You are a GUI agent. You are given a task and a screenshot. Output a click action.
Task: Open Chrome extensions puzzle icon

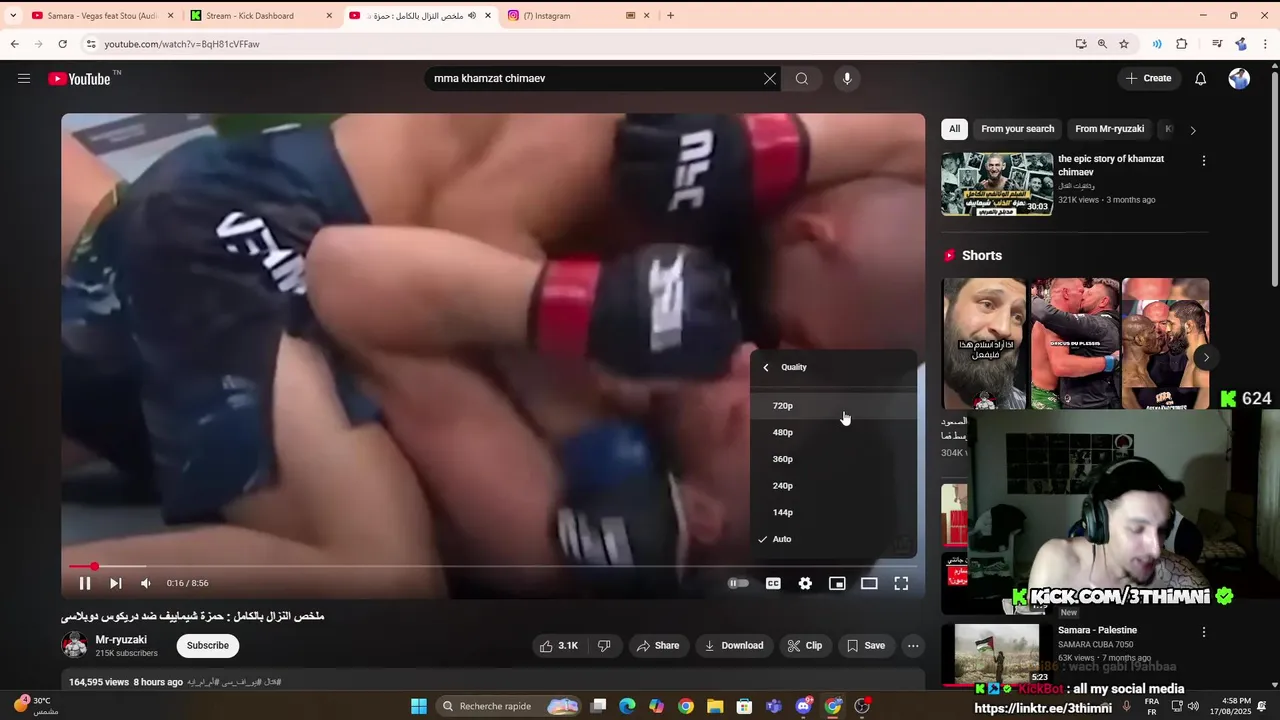[x=1182, y=44]
